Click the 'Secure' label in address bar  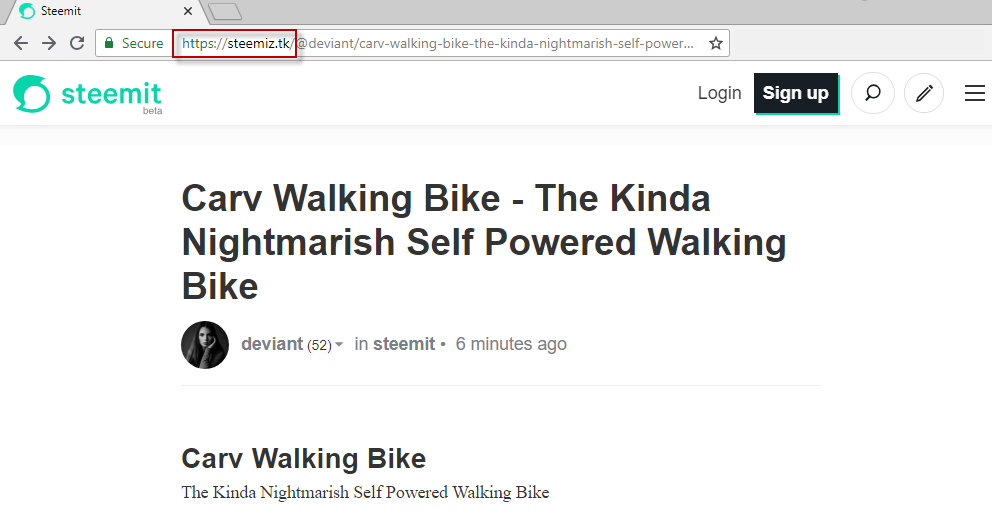(x=142, y=43)
